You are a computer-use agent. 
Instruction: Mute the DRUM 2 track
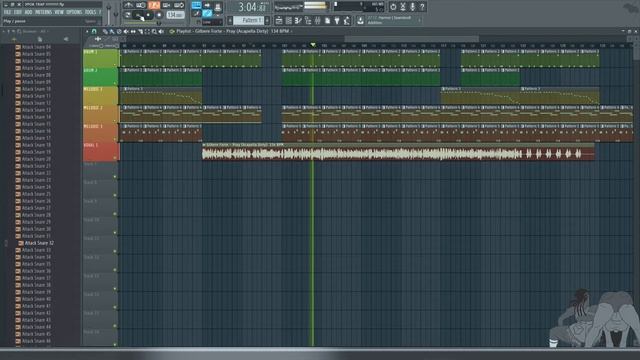[x=115, y=83]
